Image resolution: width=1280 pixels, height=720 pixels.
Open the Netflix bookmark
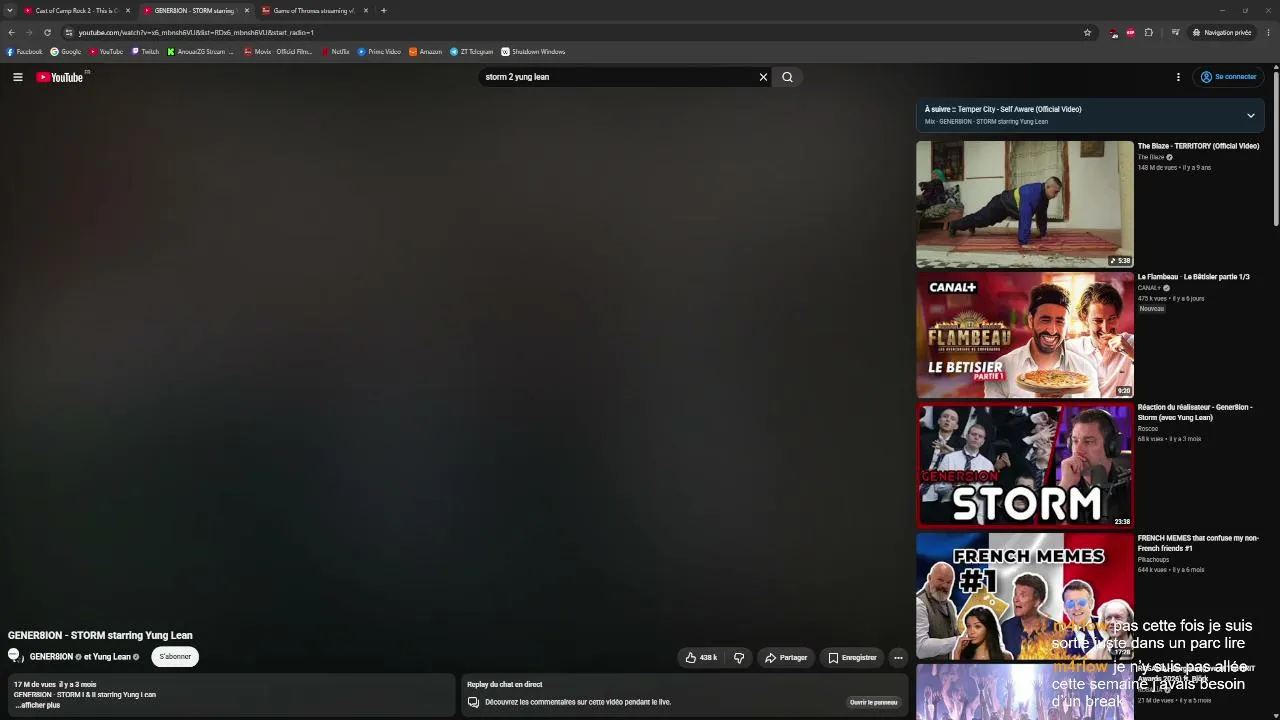coord(336,52)
